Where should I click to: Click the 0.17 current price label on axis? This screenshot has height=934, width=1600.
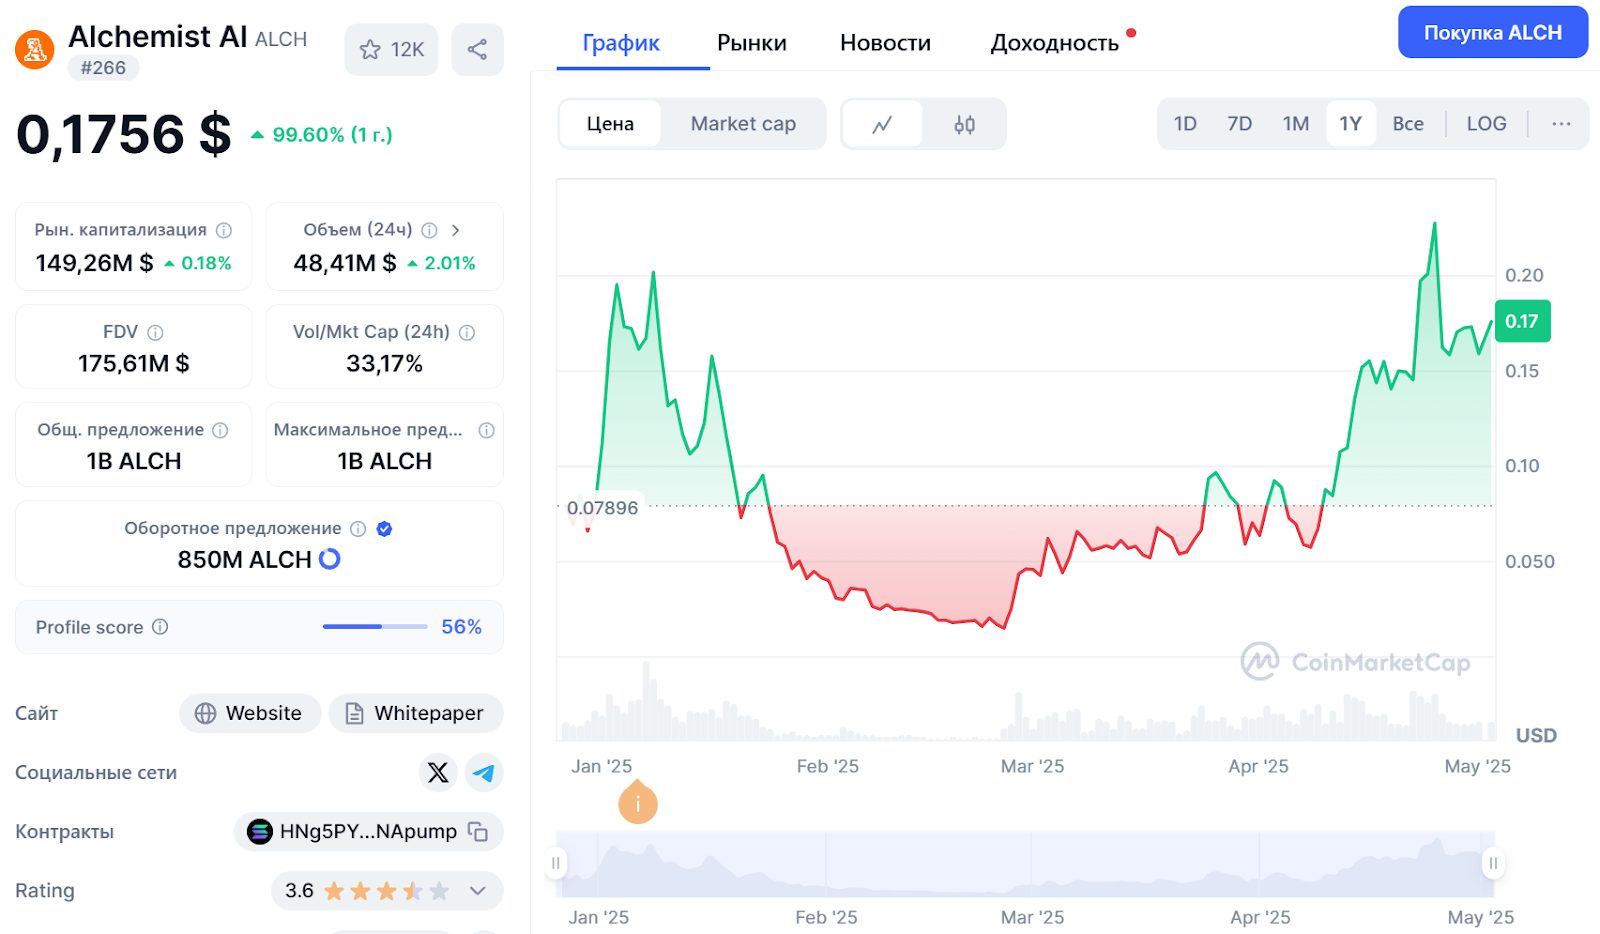(x=1522, y=321)
